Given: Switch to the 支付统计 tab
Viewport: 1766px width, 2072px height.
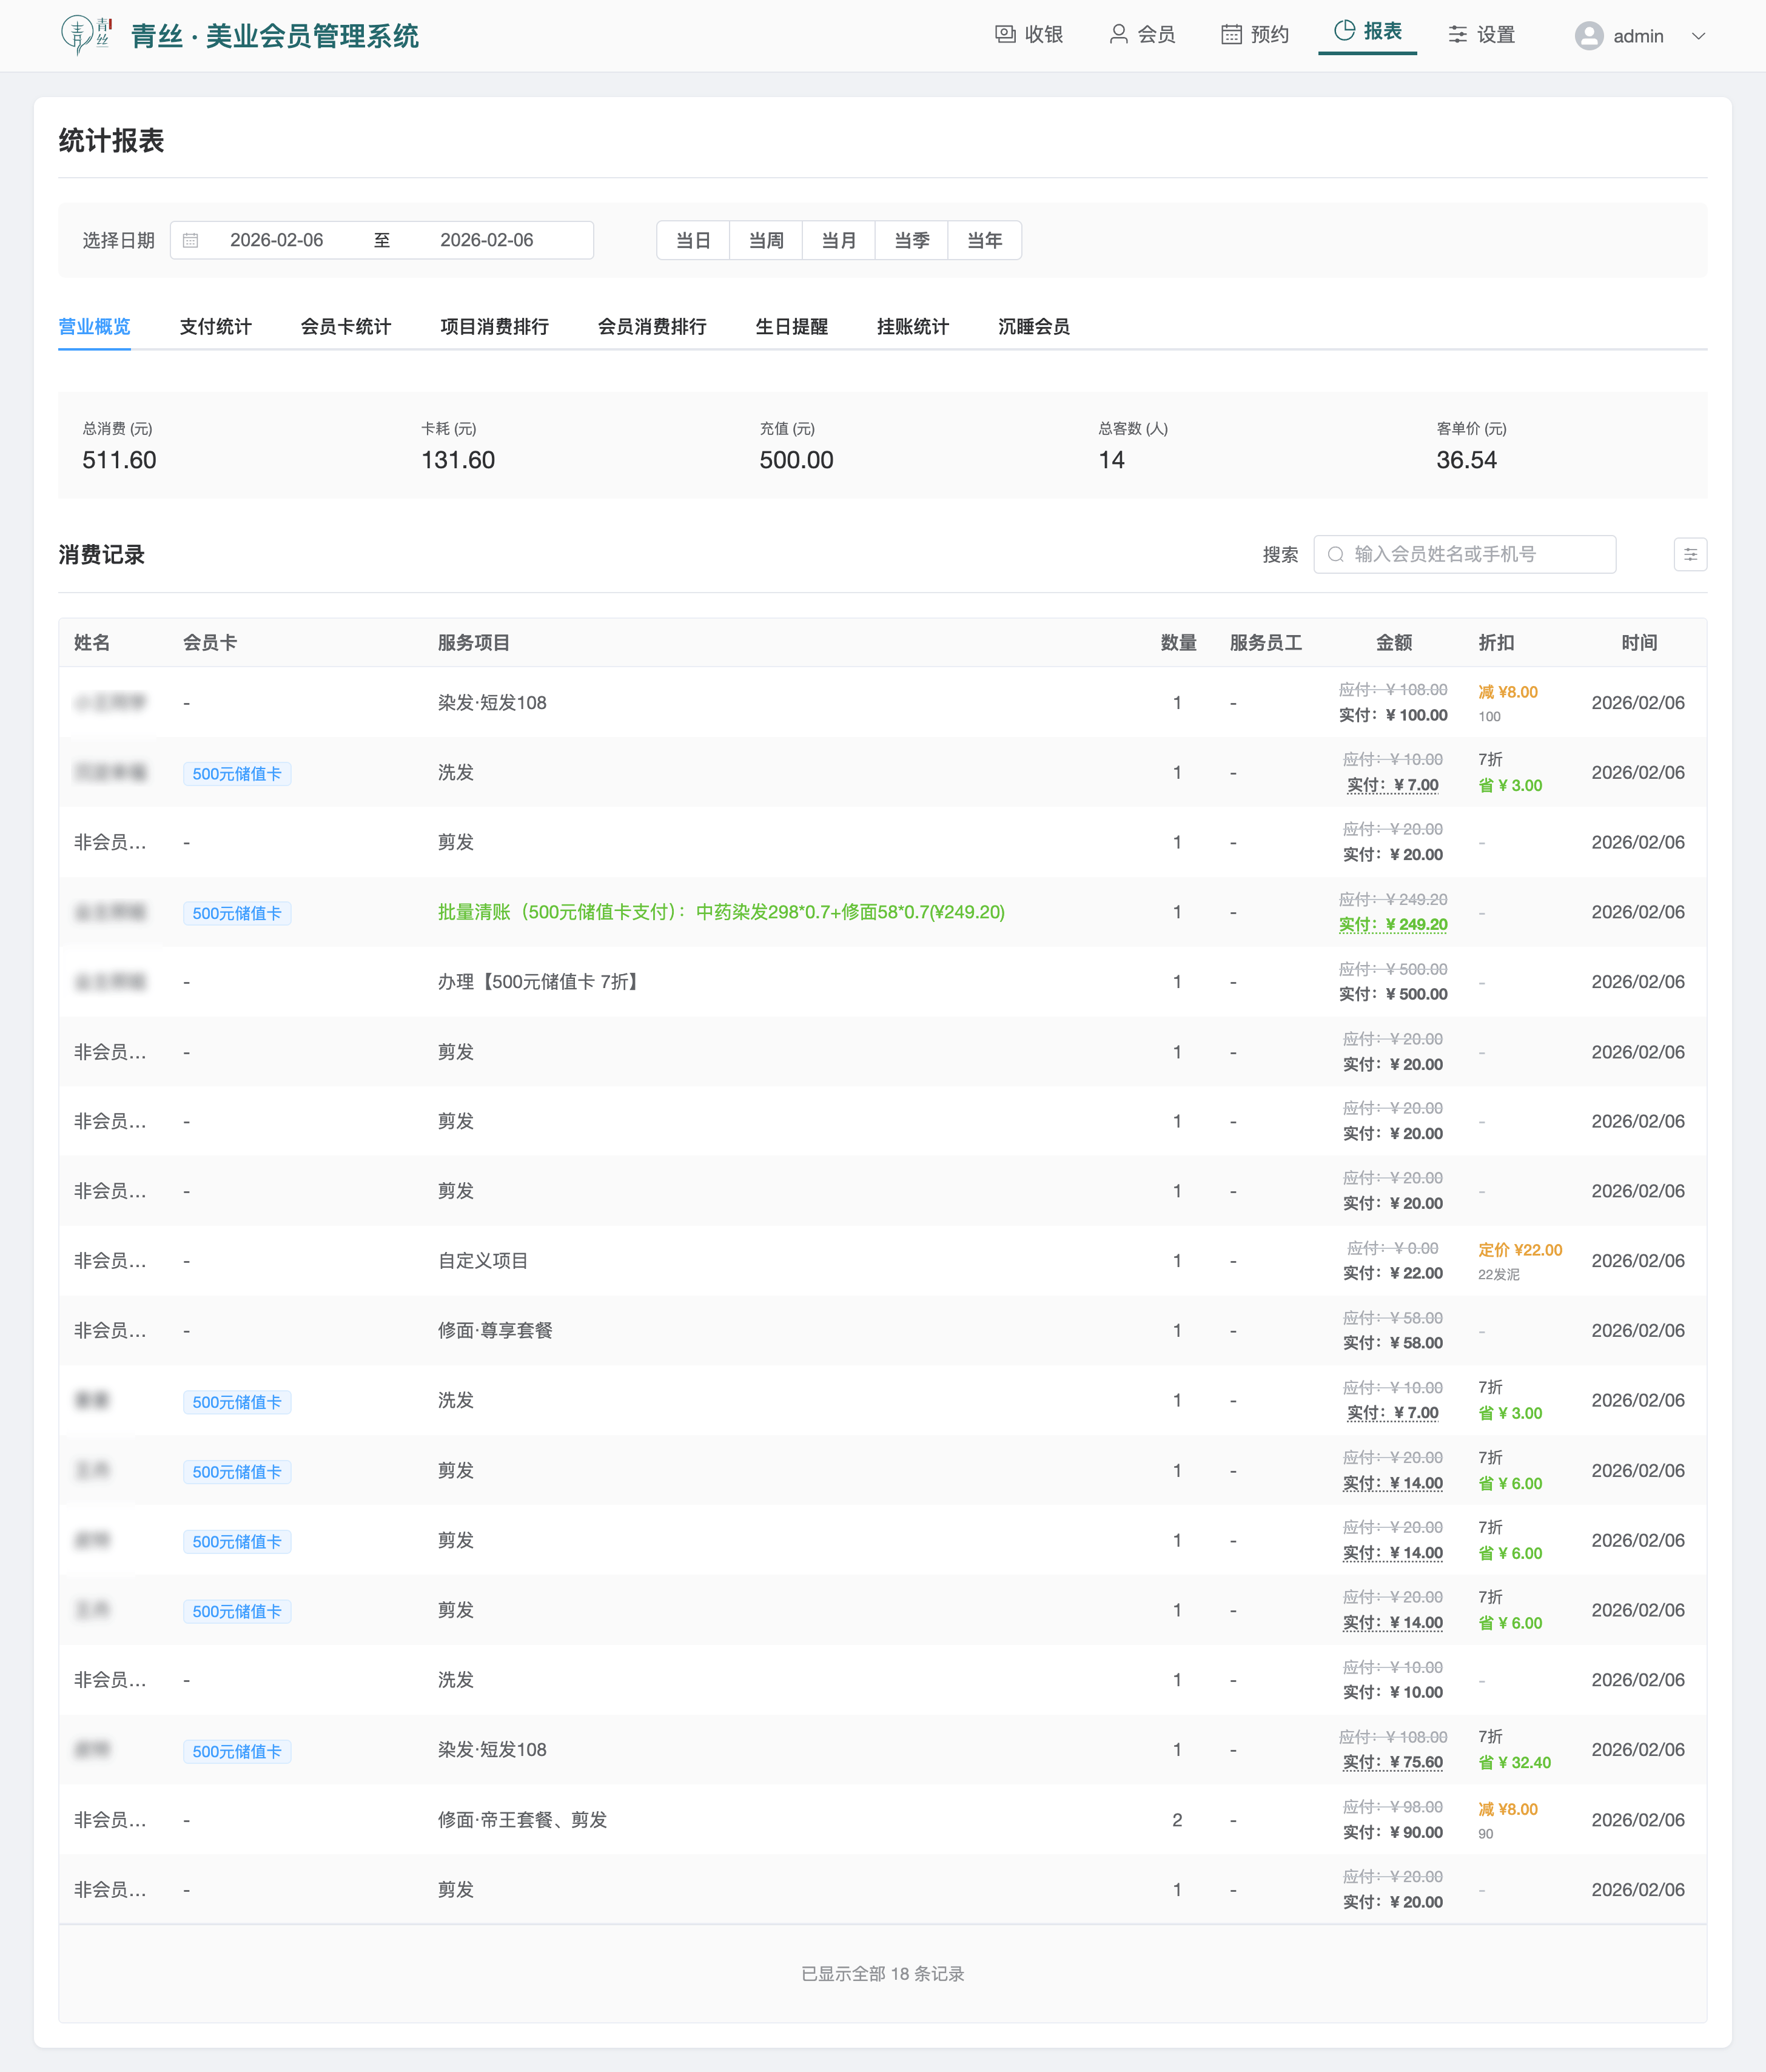Looking at the screenshot, I should point(215,327).
